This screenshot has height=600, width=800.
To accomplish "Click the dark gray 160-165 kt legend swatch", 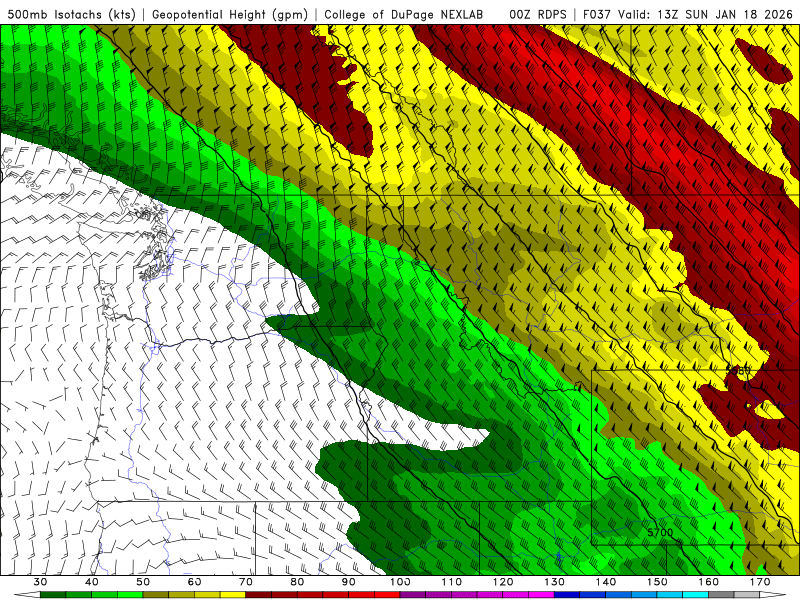I will coord(721,595).
